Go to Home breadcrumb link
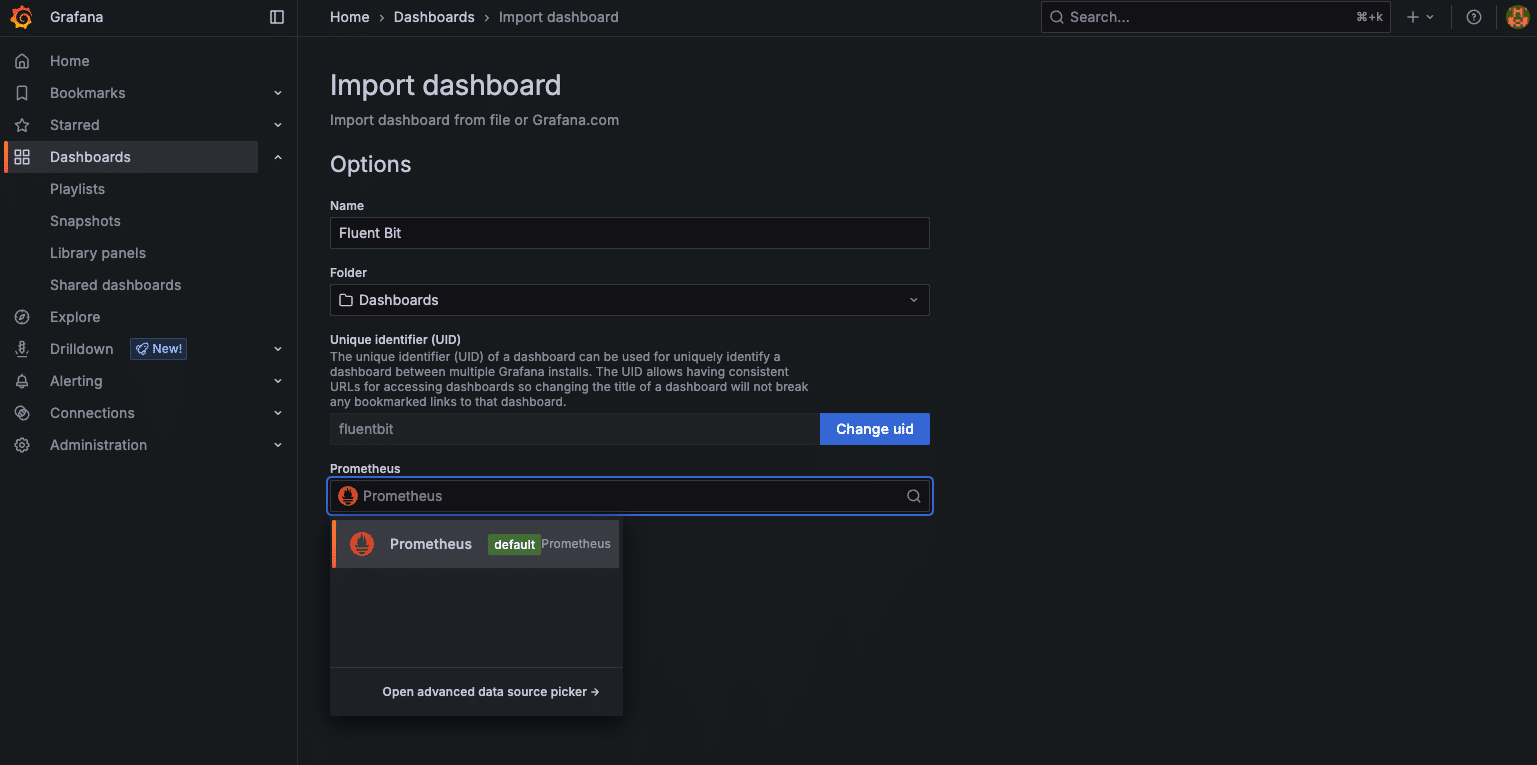This screenshot has width=1537, height=765. [x=350, y=17]
